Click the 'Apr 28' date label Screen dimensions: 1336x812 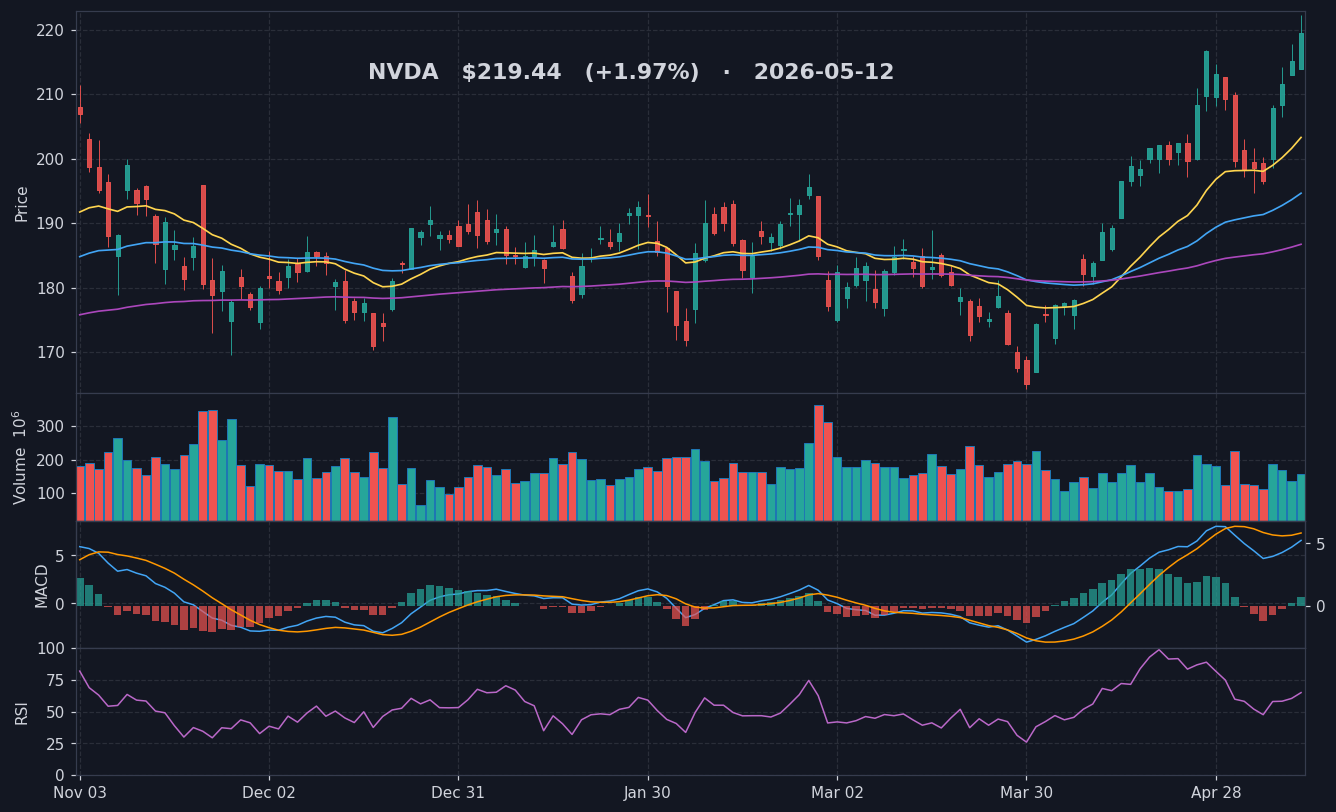click(x=1216, y=793)
